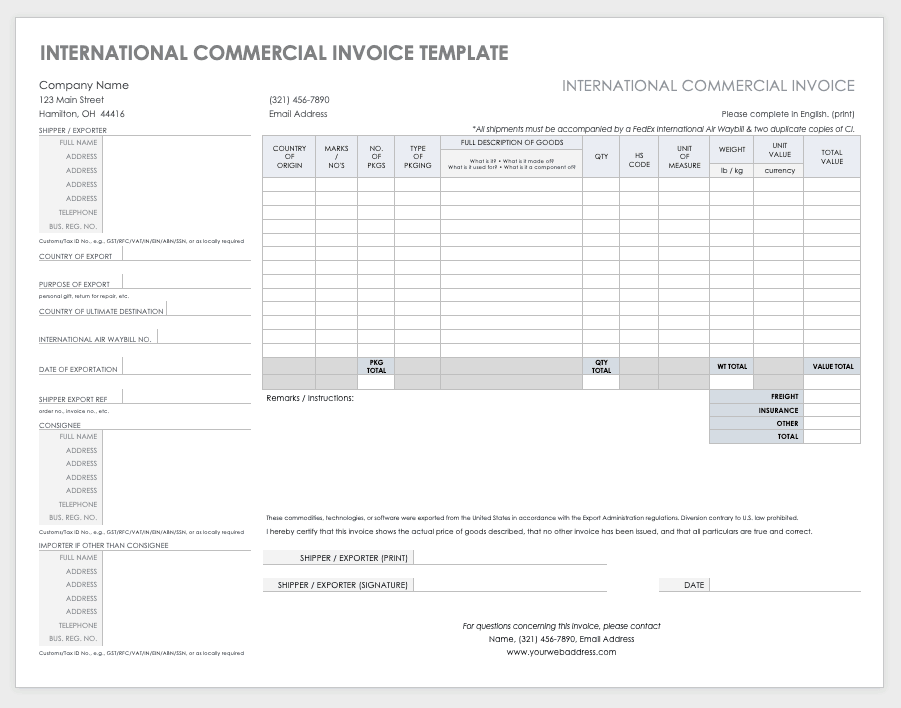Click the COUNTRY OF ULTIMATE DESTINATION field
901x708 pixels.
point(209,309)
